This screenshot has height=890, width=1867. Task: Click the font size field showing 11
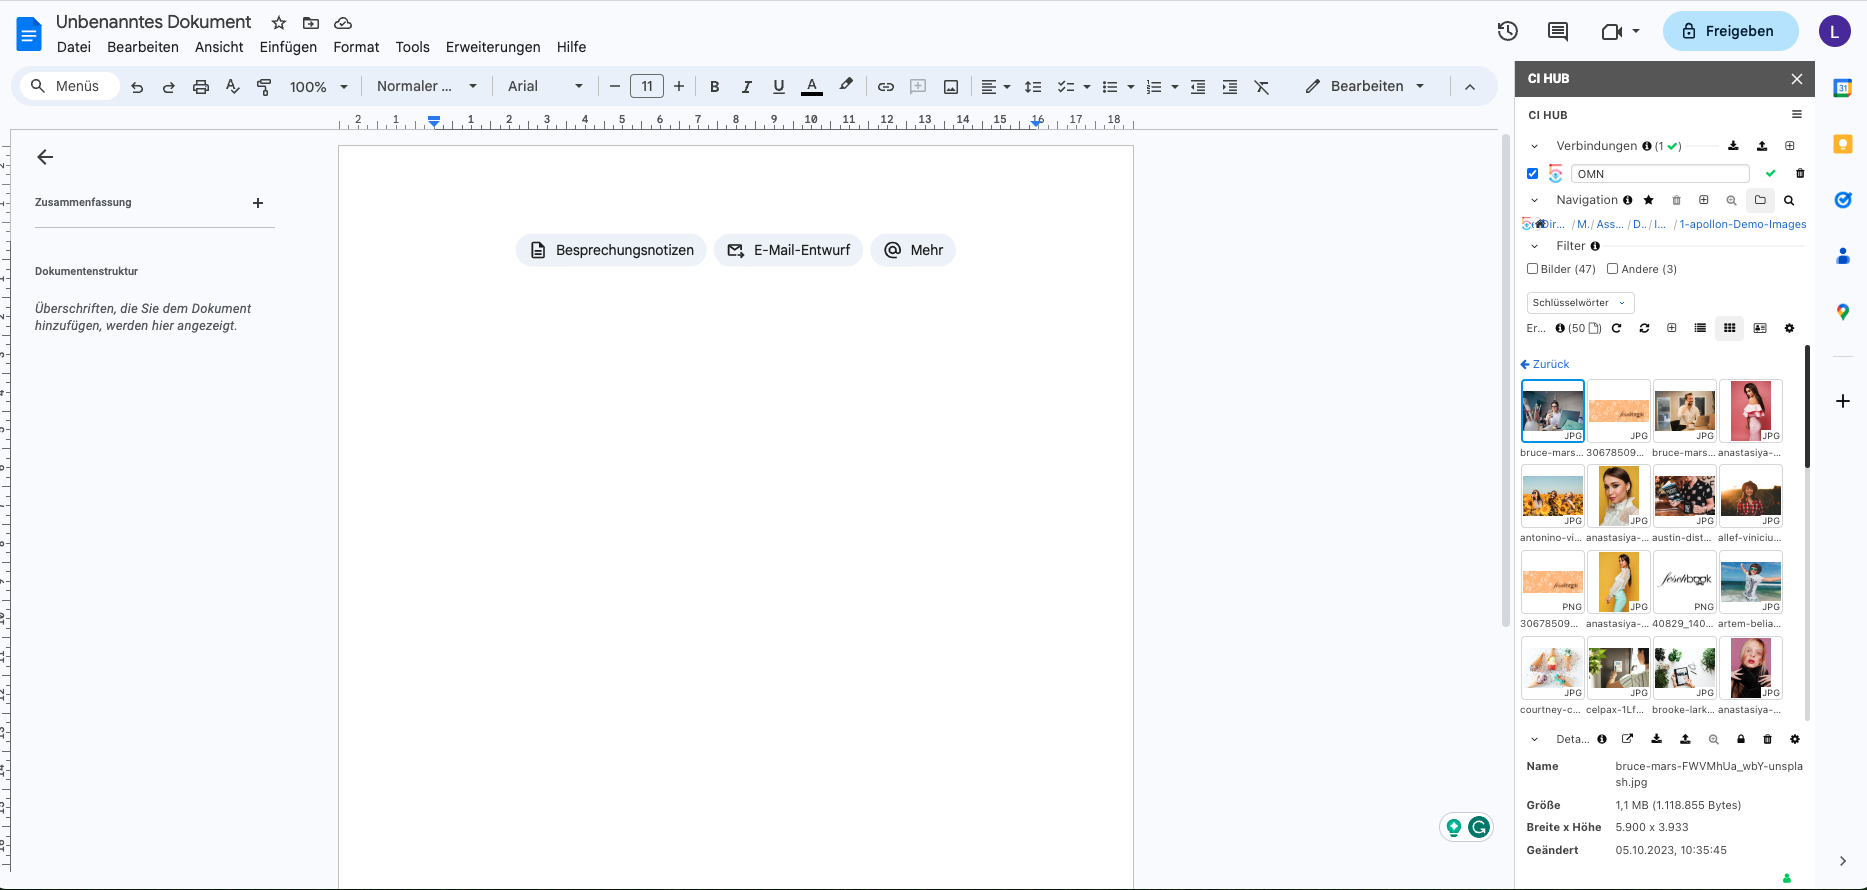(647, 87)
